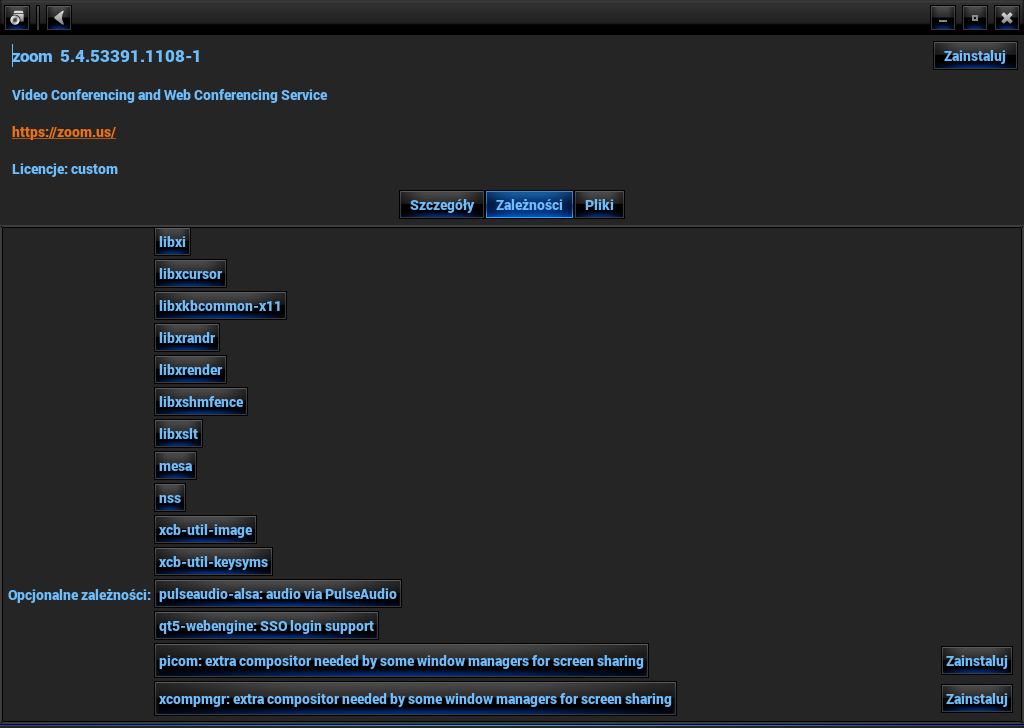Install the zoom package with Zainstaluj

tap(974, 56)
